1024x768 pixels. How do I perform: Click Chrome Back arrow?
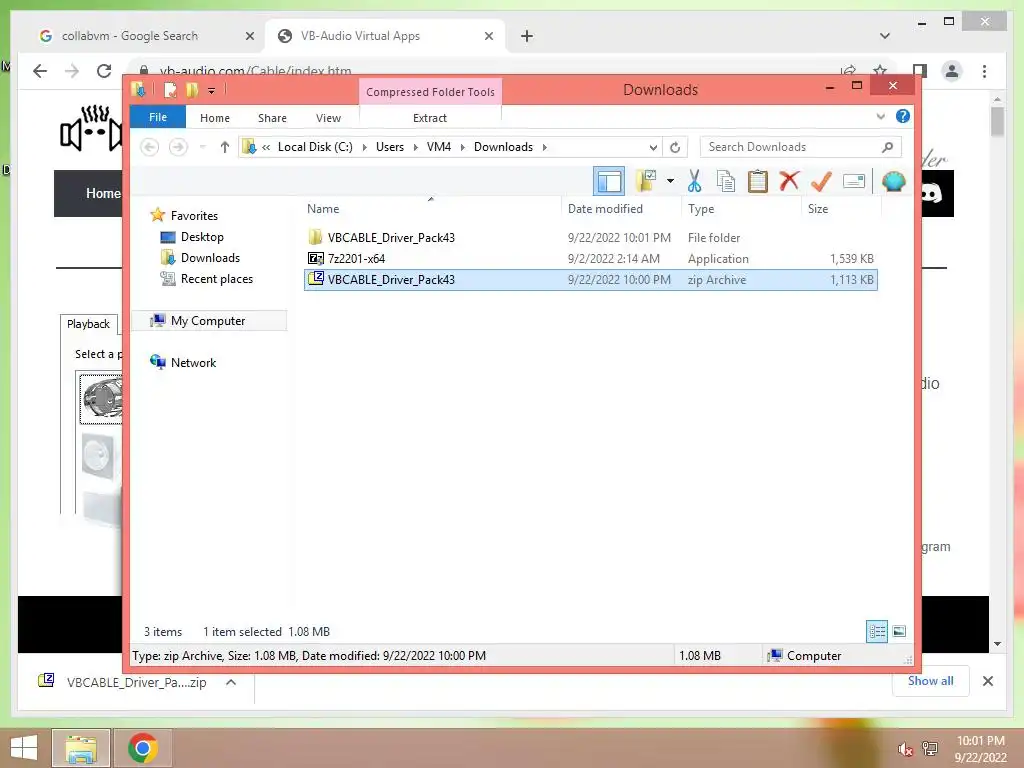click(x=40, y=71)
